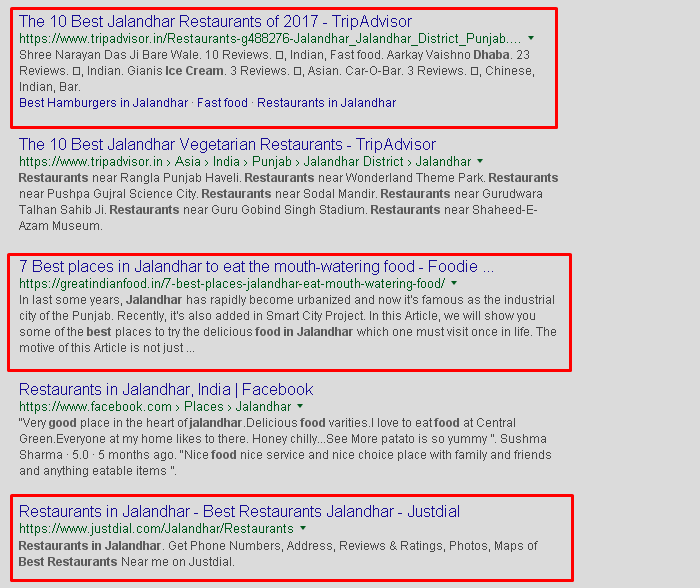The image size is (700, 588).
Task: Open 'The 10 Best Jalandhar Vegetarian Restaurants' result
Action: coord(227,145)
